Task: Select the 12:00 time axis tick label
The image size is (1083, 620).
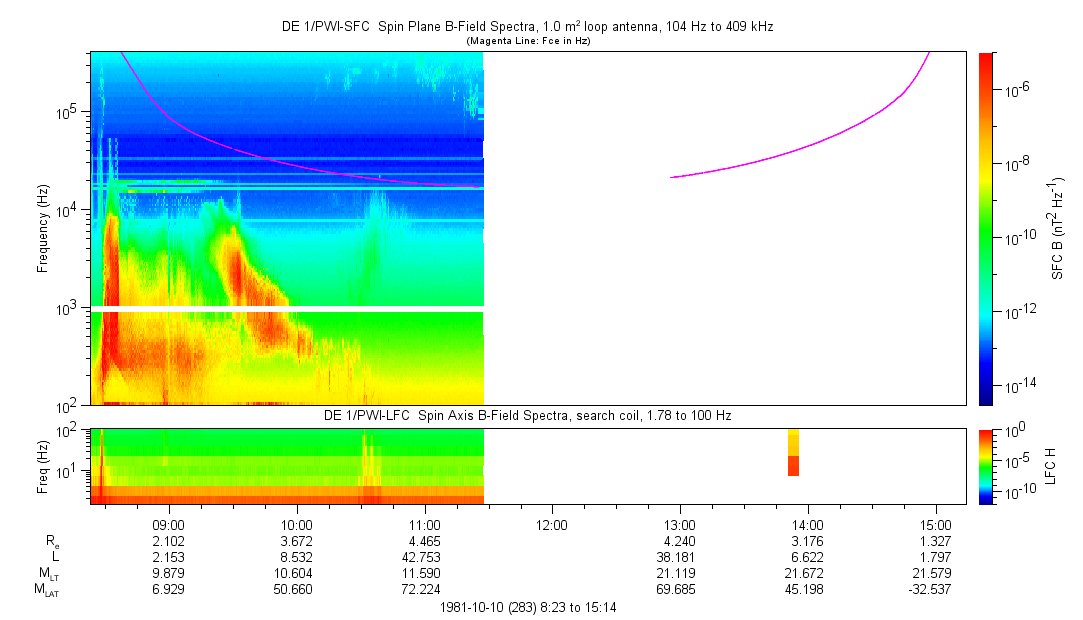Action: 552,524
